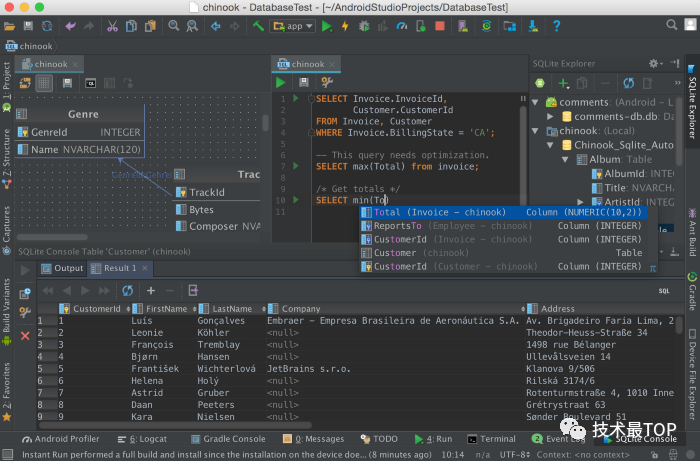Click the Cut scissors icon
The width and height of the screenshot is (700, 461).
coord(112,26)
